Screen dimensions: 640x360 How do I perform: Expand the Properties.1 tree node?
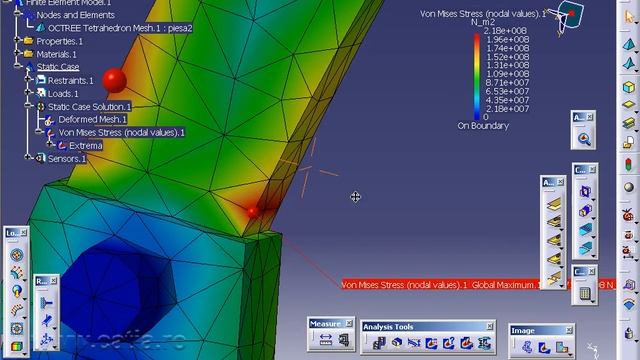pos(17,40)
